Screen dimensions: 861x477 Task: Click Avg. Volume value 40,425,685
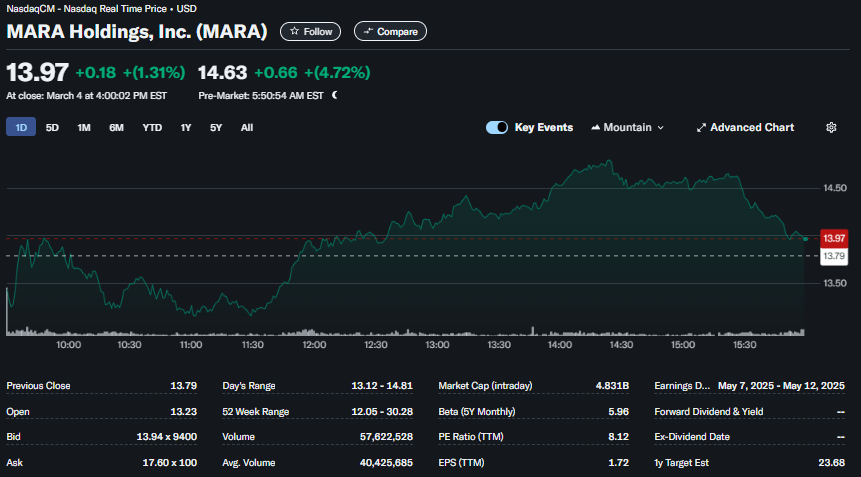point(386,463)
